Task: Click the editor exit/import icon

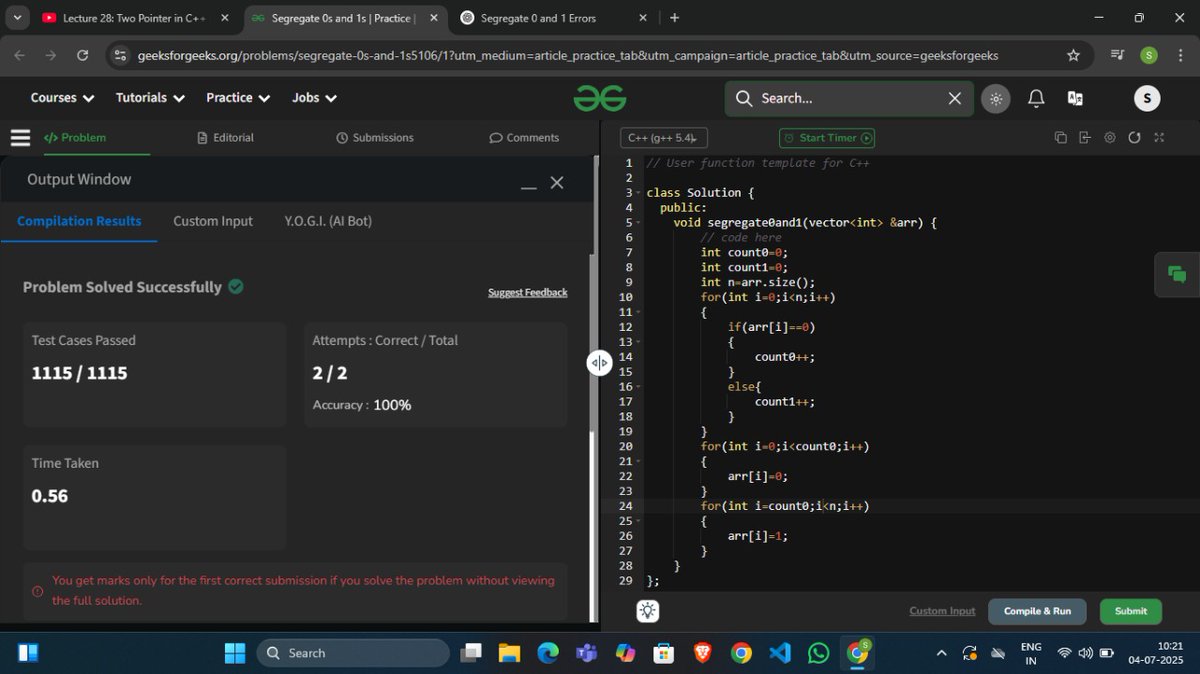Action: [x=1085, y=138]
